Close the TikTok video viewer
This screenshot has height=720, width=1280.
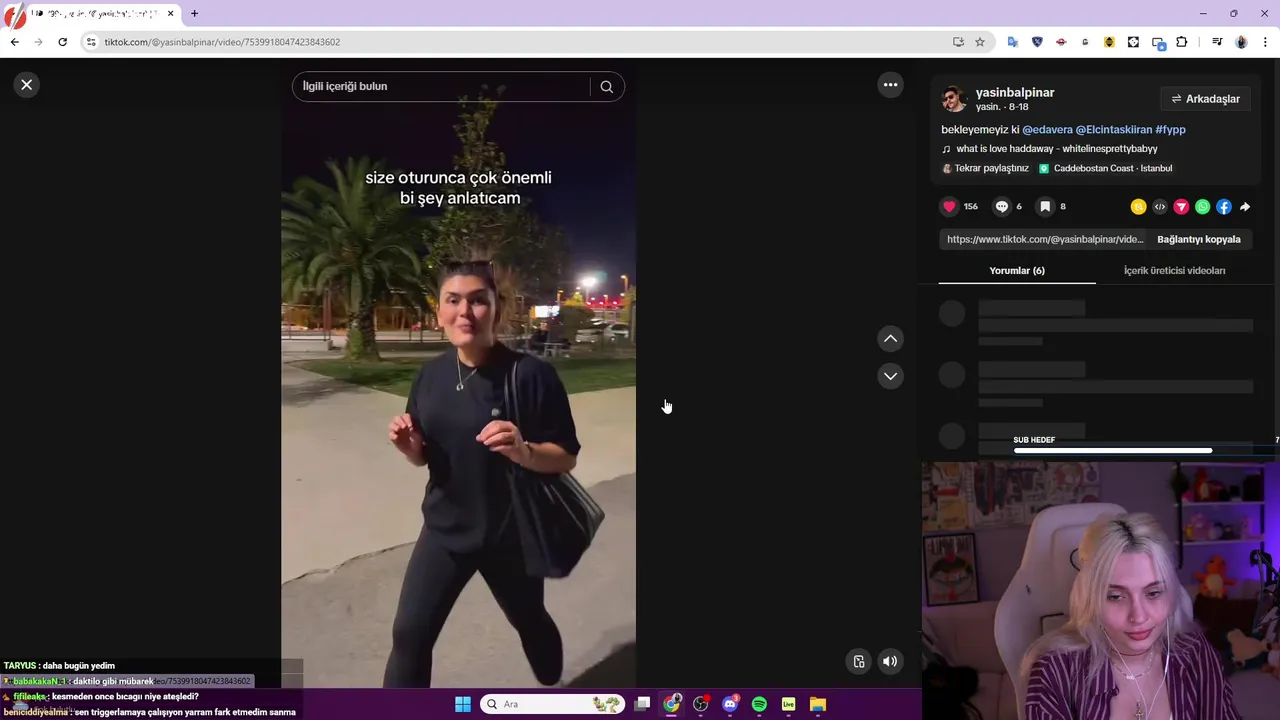tap(27, 85)
